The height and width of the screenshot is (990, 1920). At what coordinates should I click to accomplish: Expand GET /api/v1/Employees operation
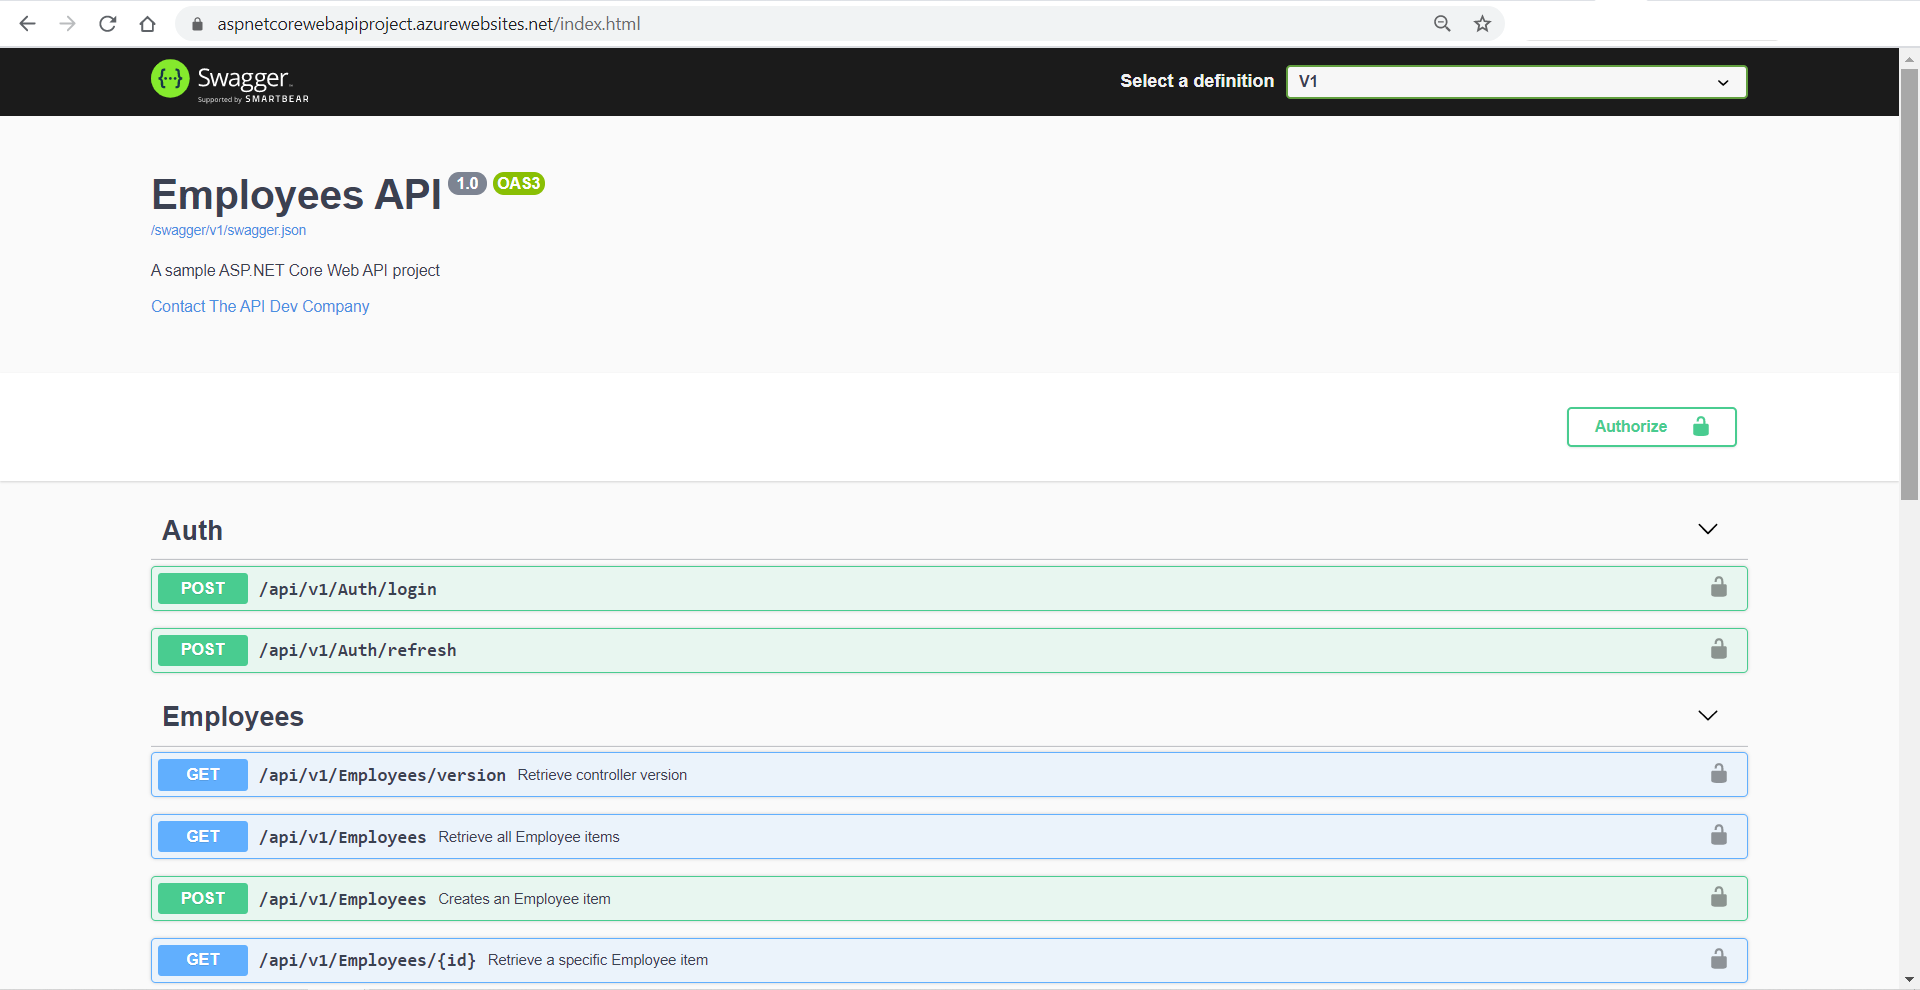click(x=949, y=837)
